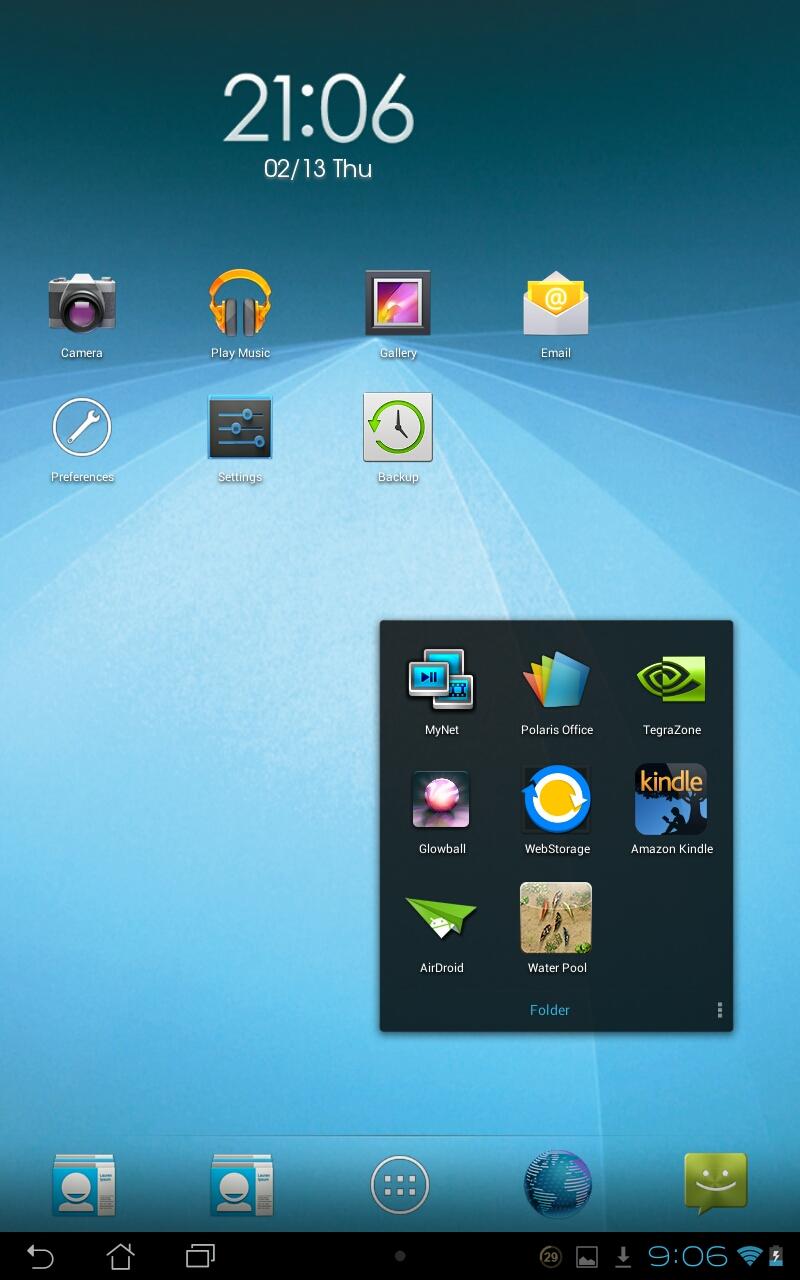Start the Glowball game
The width and height of the screenshot is (800, 1280).
[x=441, y=799]
